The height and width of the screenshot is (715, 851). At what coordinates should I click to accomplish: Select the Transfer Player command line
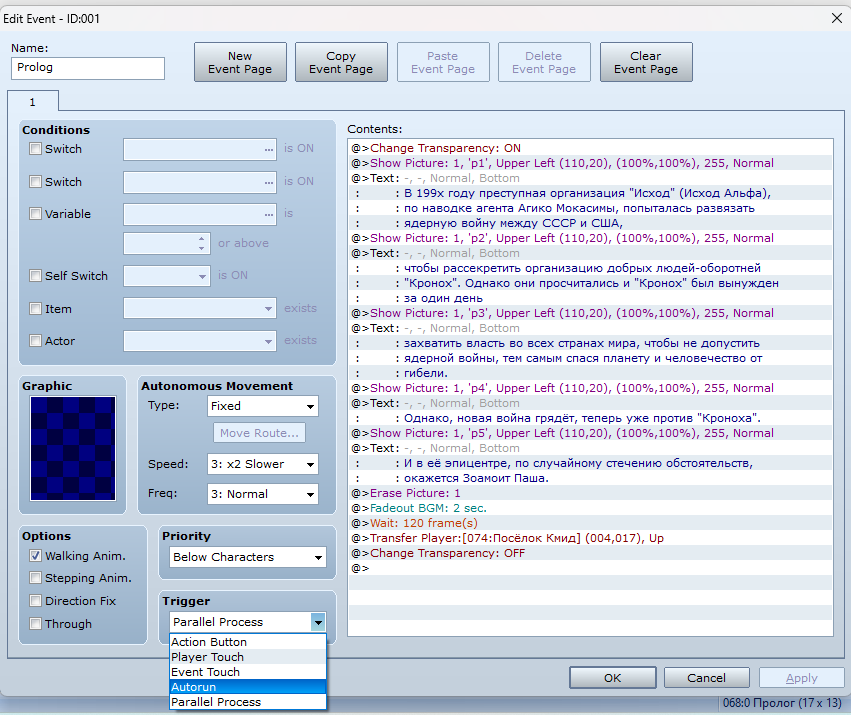click(590, 538)
